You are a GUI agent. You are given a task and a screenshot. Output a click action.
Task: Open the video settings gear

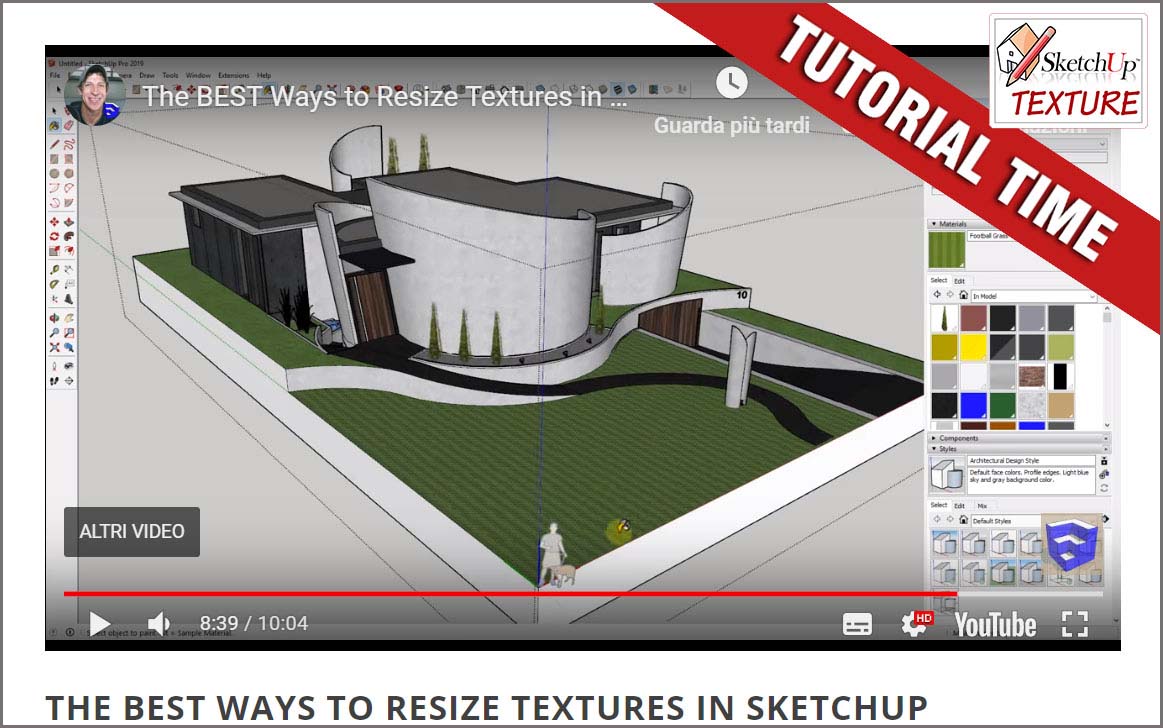pos(914,625)
